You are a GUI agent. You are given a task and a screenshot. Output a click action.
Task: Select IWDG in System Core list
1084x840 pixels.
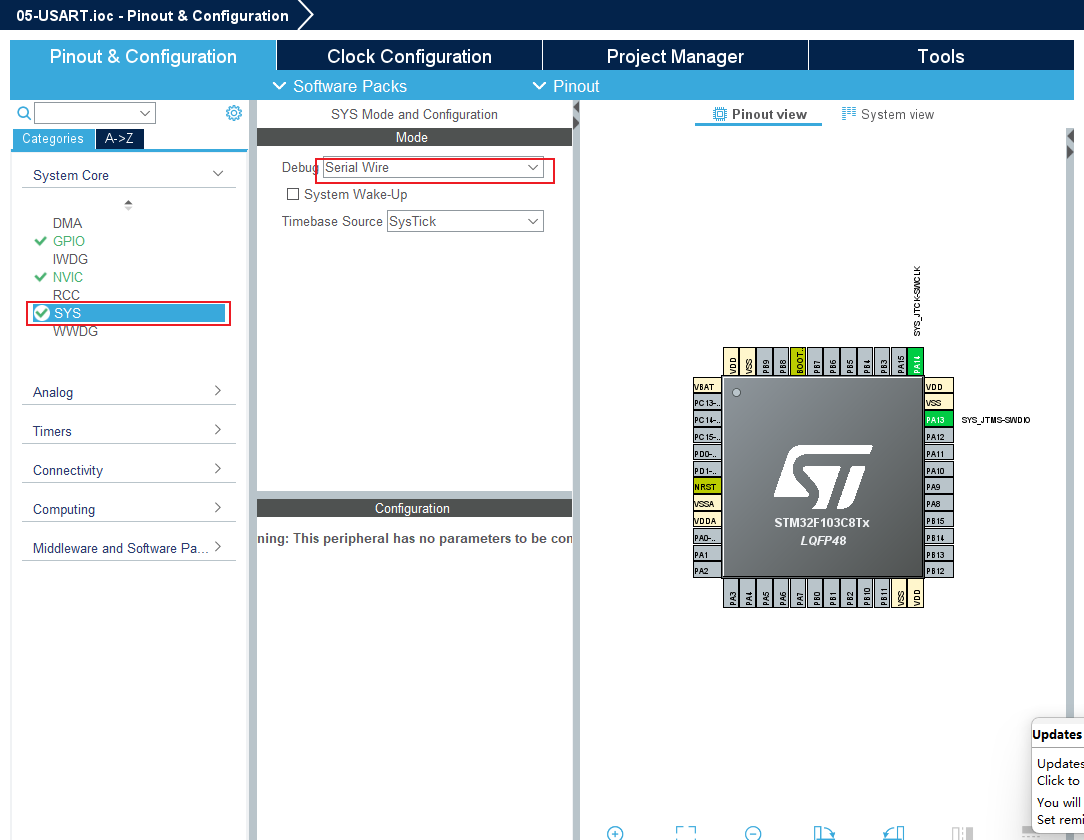70,259
